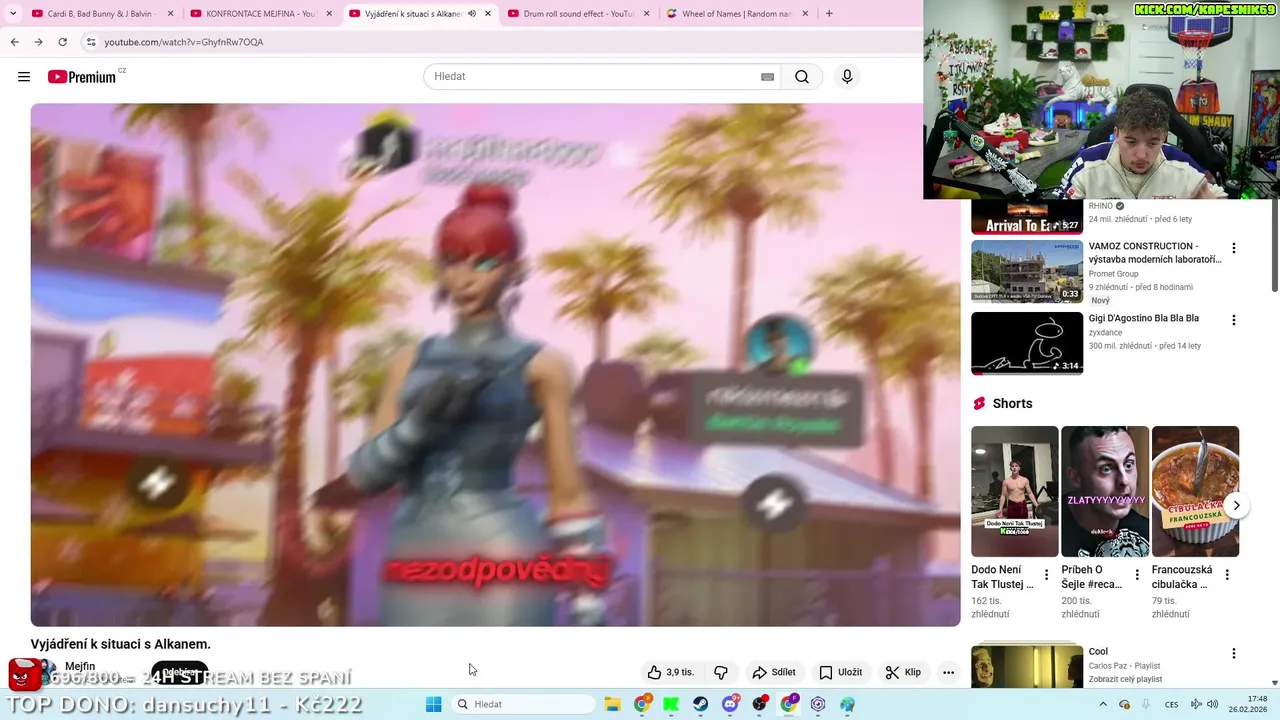The height and width of the screenshot is (720, 1280).
Task: Open the on-screen keyboard in search box
Action: (x=767, y=77)
